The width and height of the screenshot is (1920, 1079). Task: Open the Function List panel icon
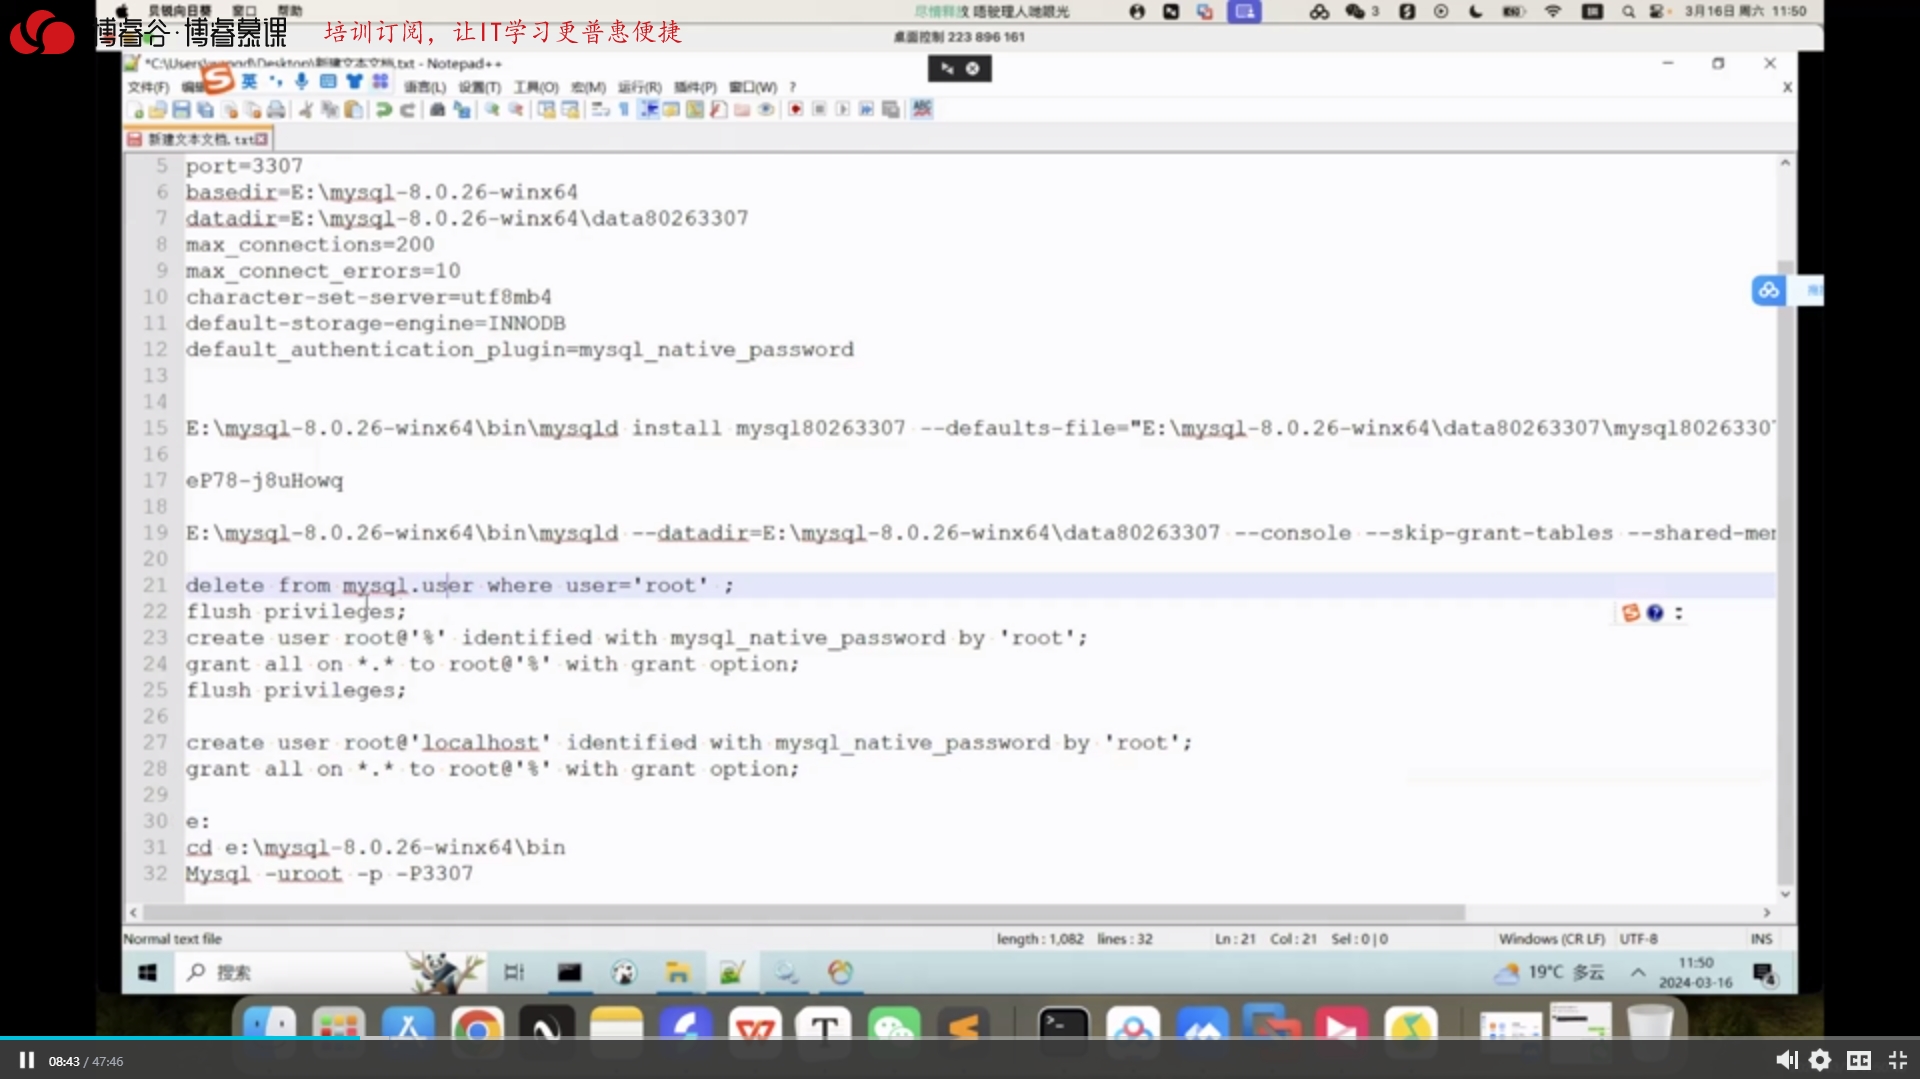(718, 109)
